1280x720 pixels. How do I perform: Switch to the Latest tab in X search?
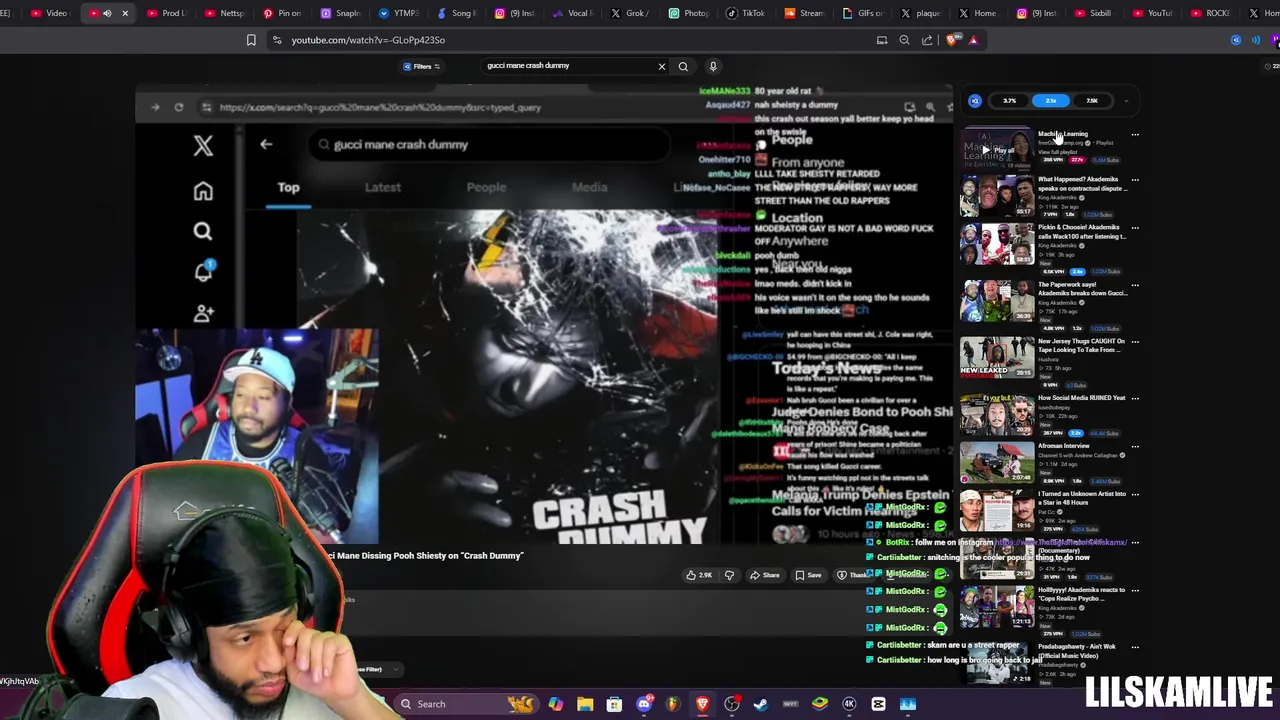click(x=383, y=187)
